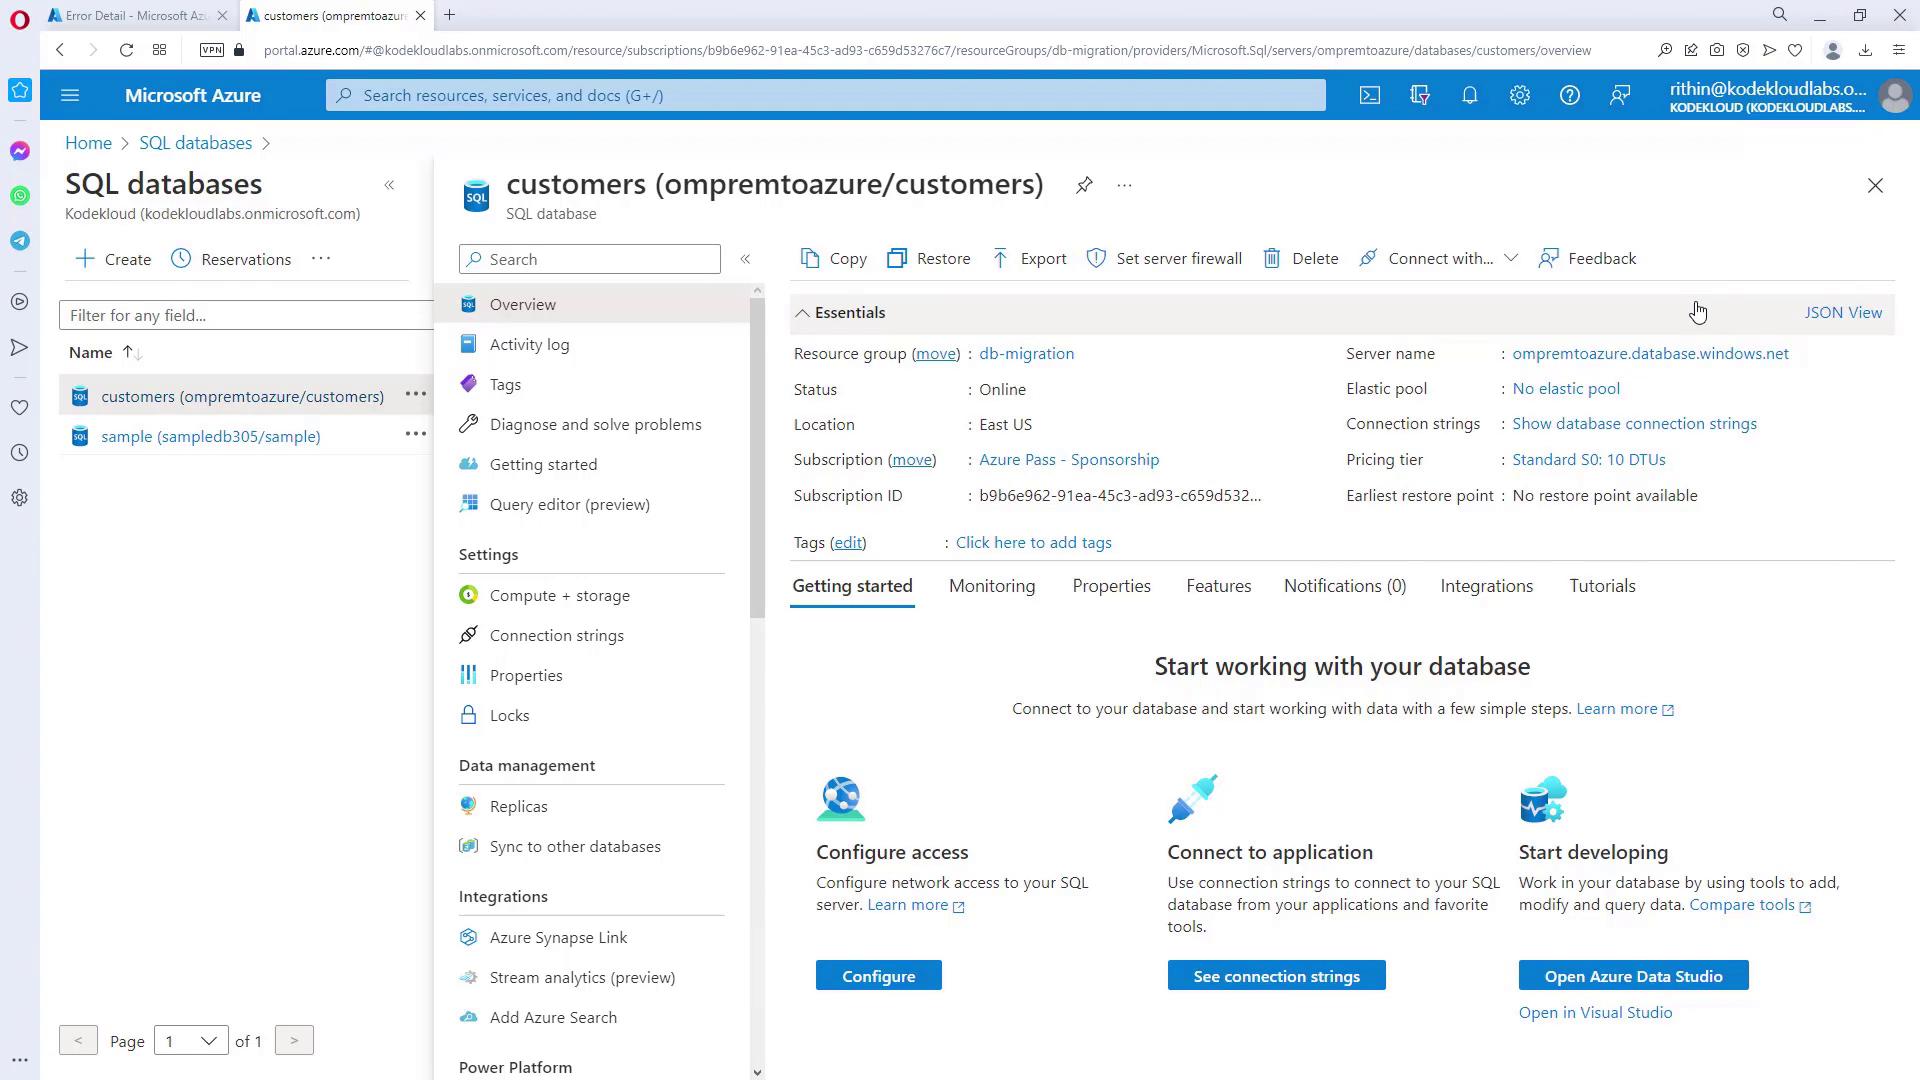Open Azure Cloud Shell icon
Viewport: 1920px width, 1080px height.
1369,95
